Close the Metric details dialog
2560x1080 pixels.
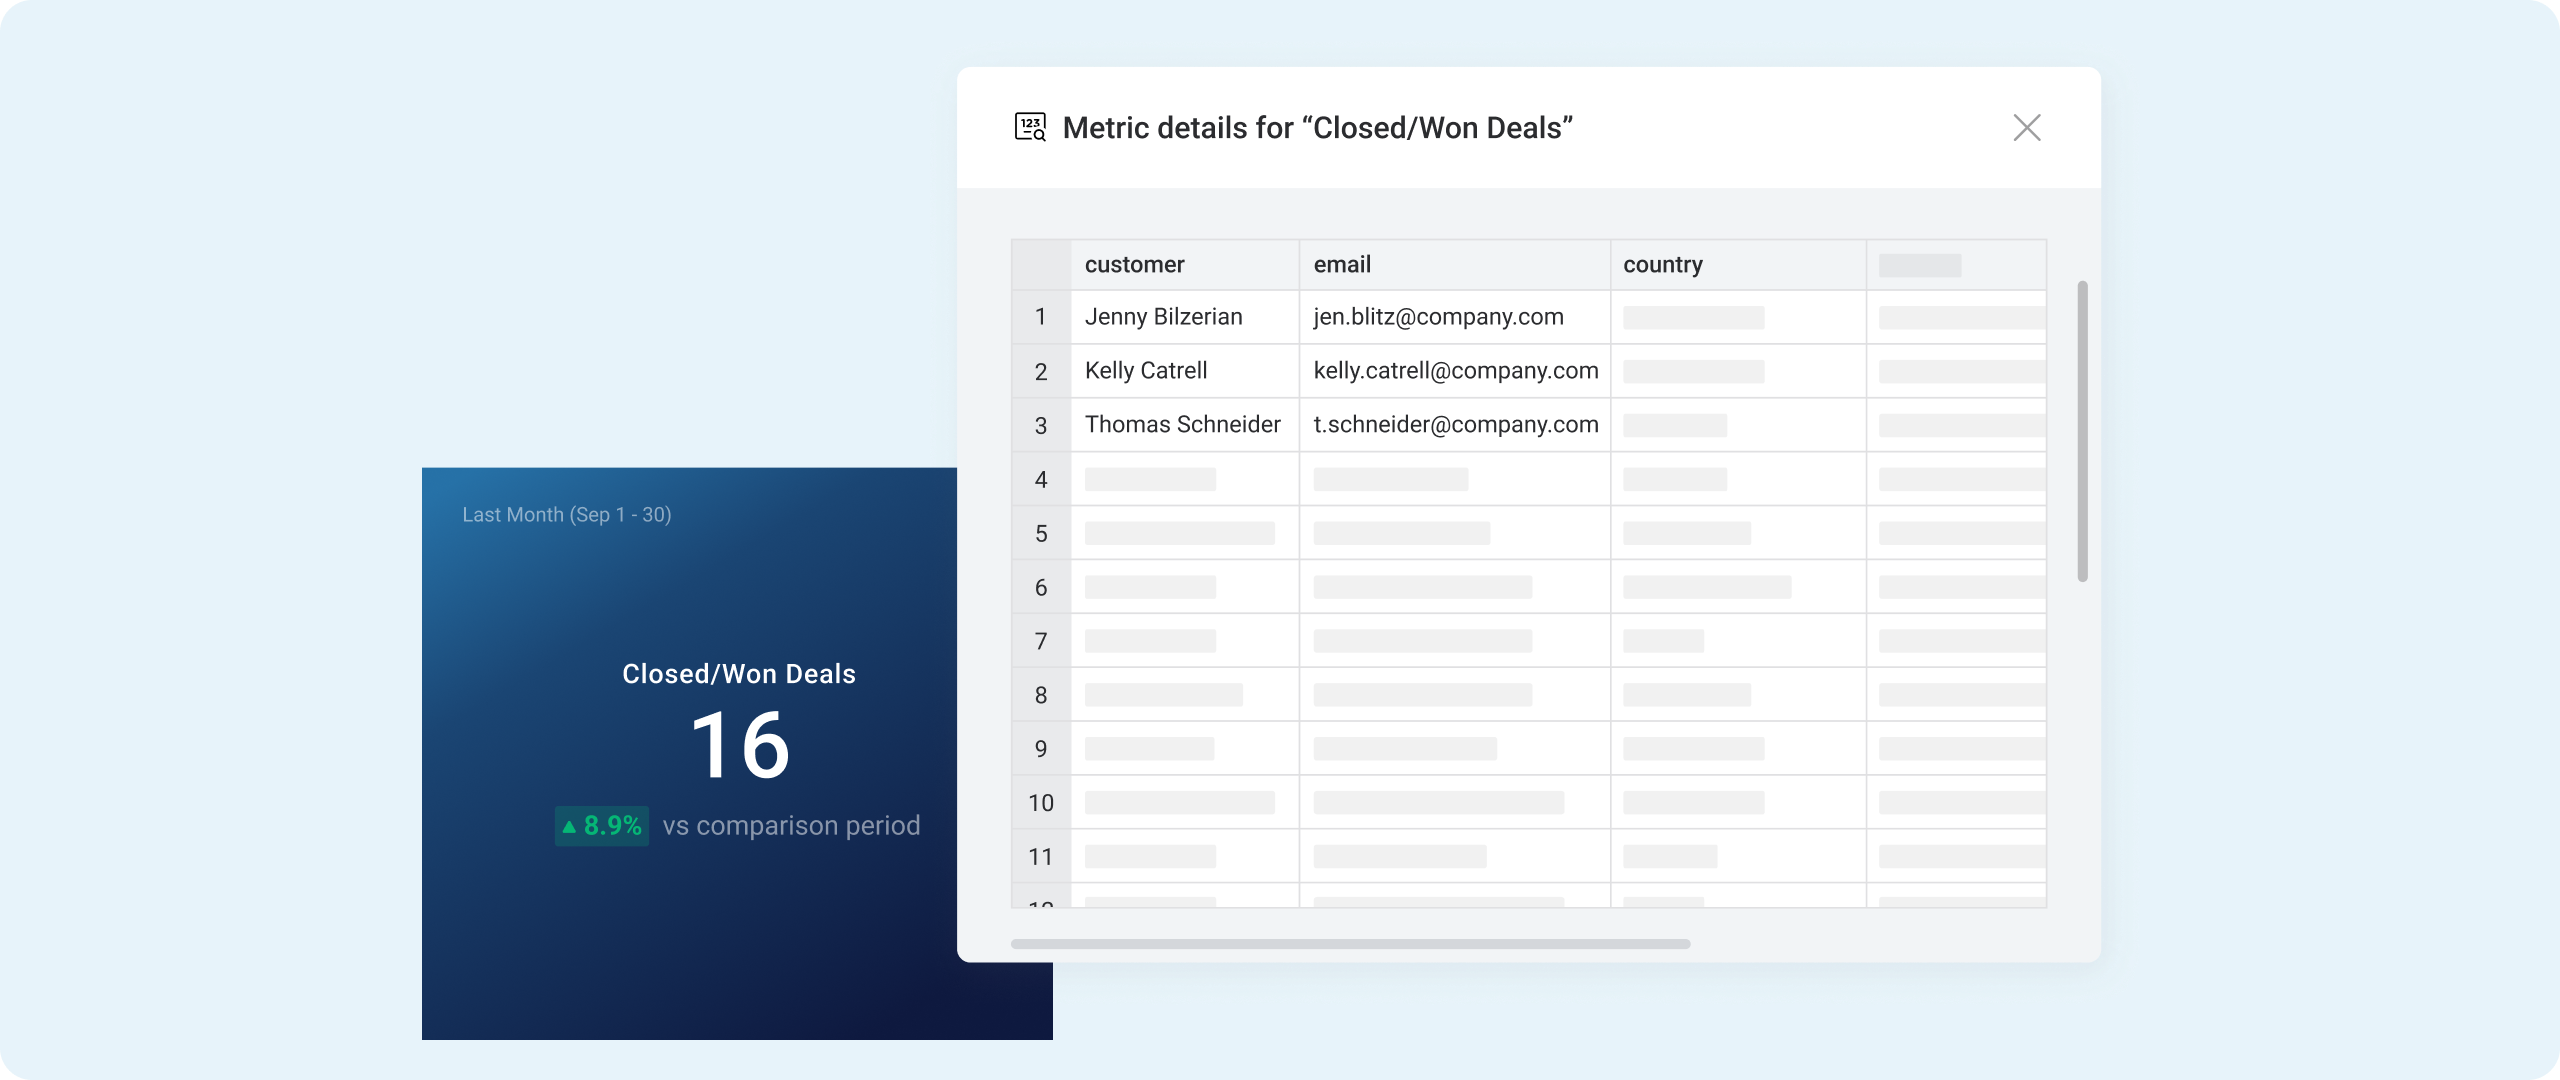2026,128
